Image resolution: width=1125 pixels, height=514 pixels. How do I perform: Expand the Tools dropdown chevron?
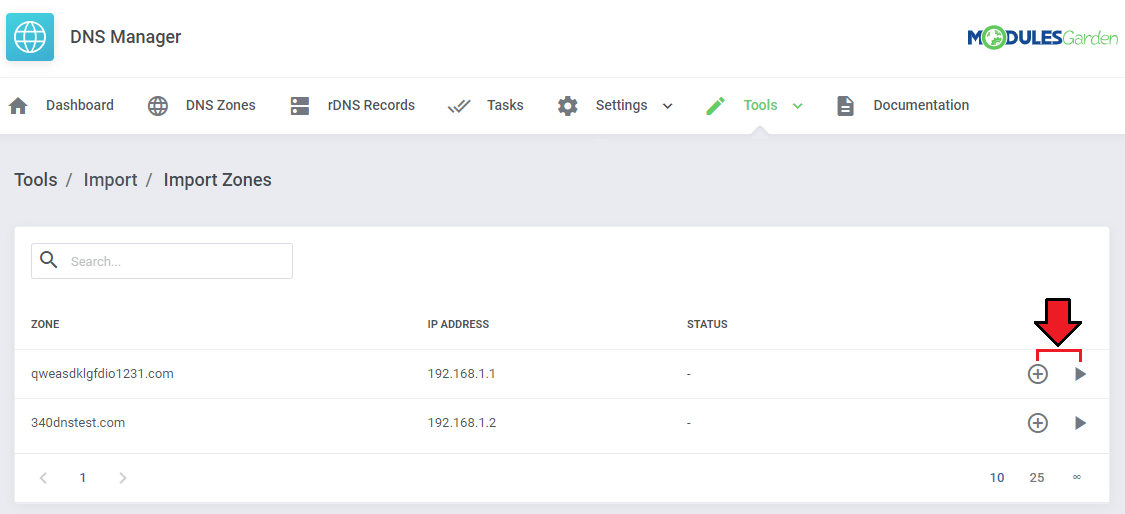click(797, 106)
